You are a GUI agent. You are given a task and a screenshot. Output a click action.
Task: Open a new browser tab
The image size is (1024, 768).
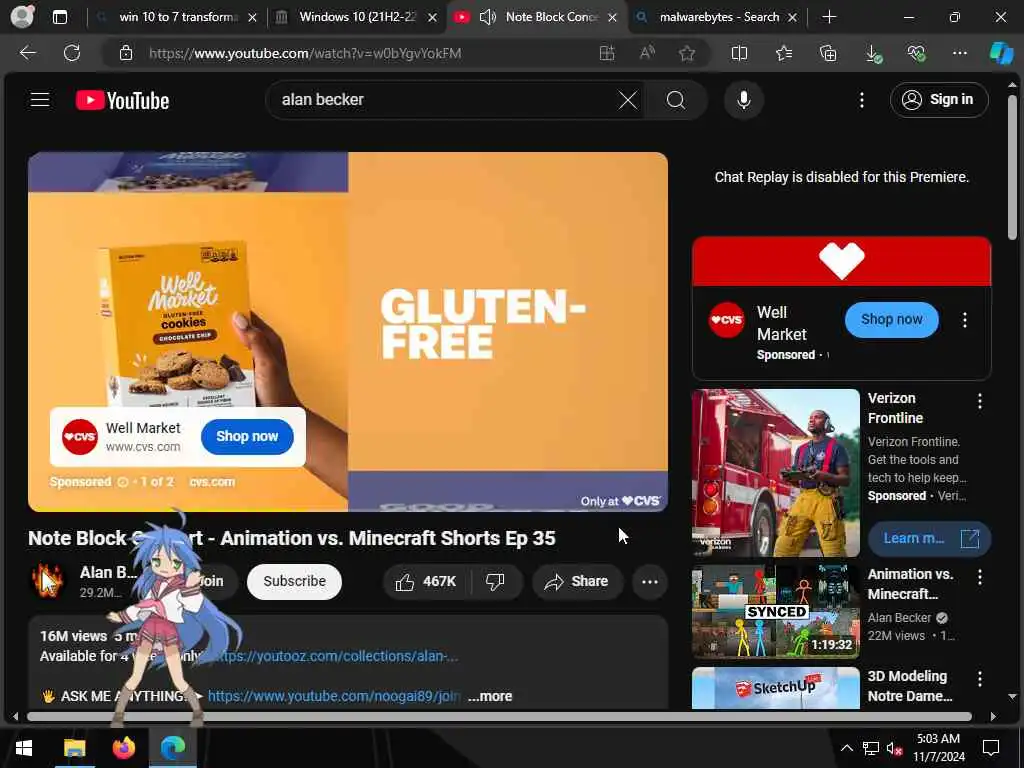pyautogui.click(x=829, y=17)
